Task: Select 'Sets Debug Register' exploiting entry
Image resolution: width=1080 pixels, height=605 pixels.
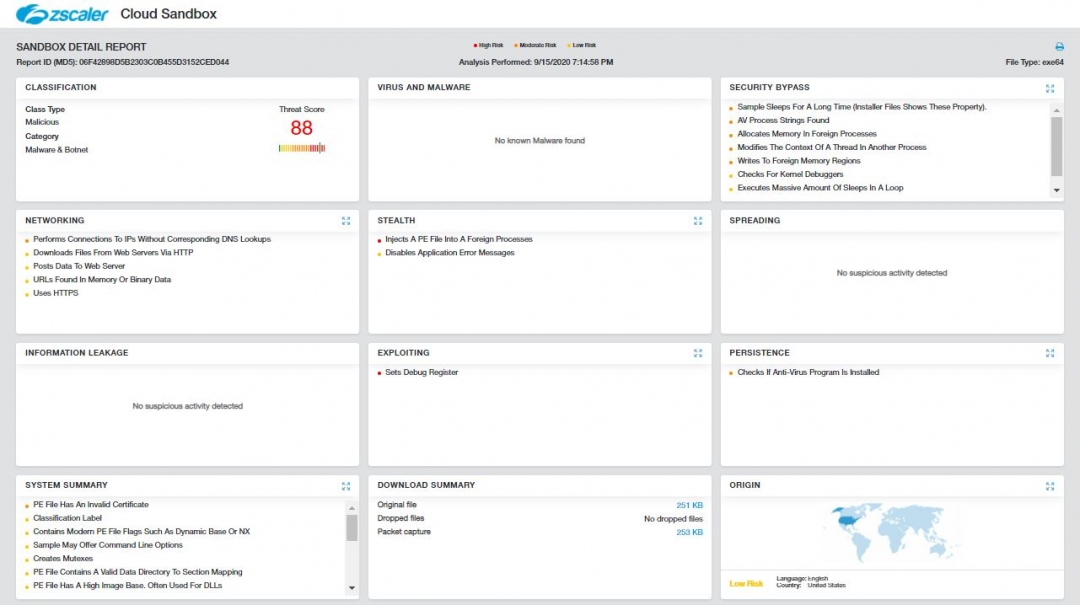Action: tap(421, 373)
